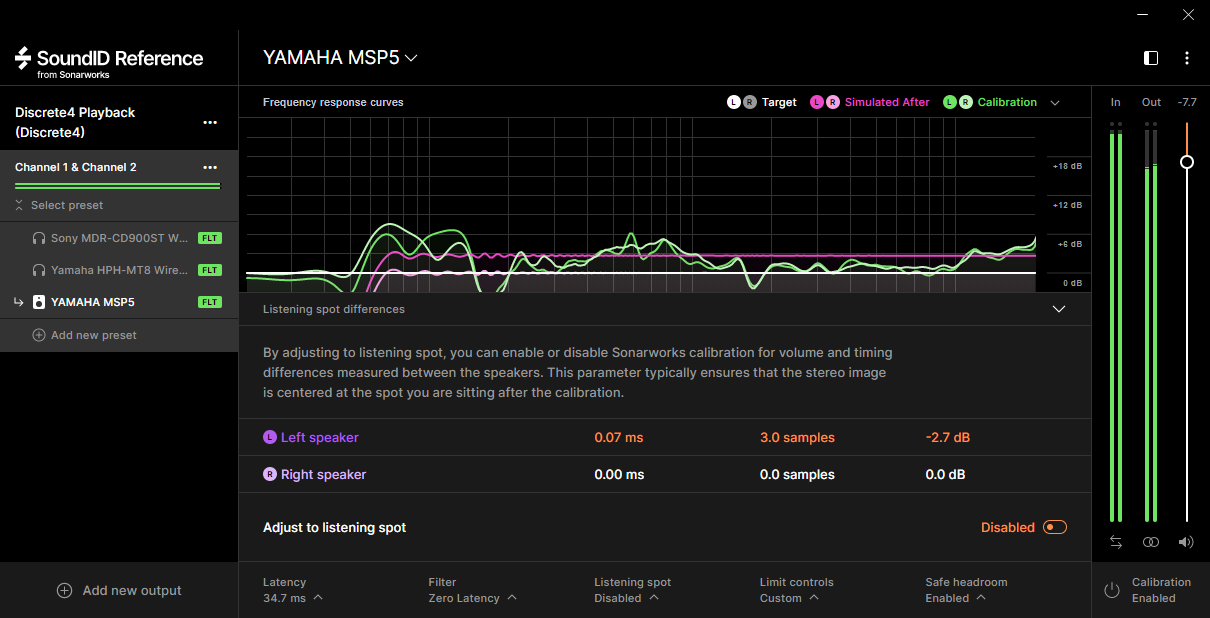Click the purple L badge of Left speaker

pos(270,437)
